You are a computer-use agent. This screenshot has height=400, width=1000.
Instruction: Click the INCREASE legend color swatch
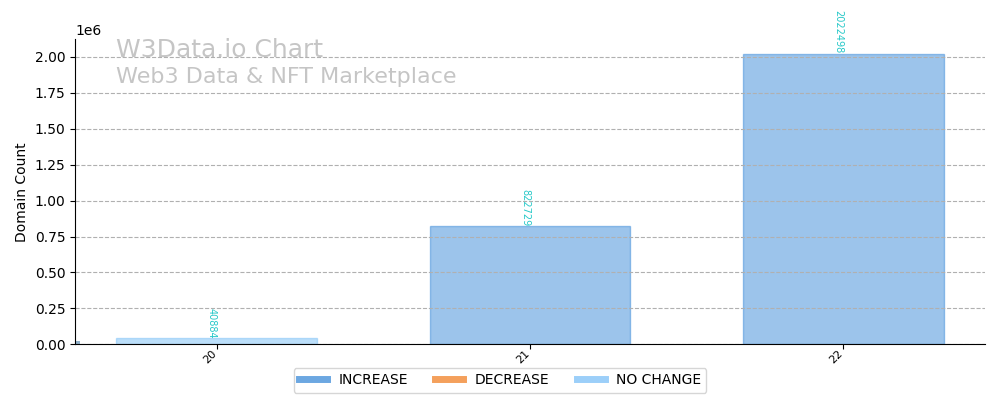(x=313, y=380)
